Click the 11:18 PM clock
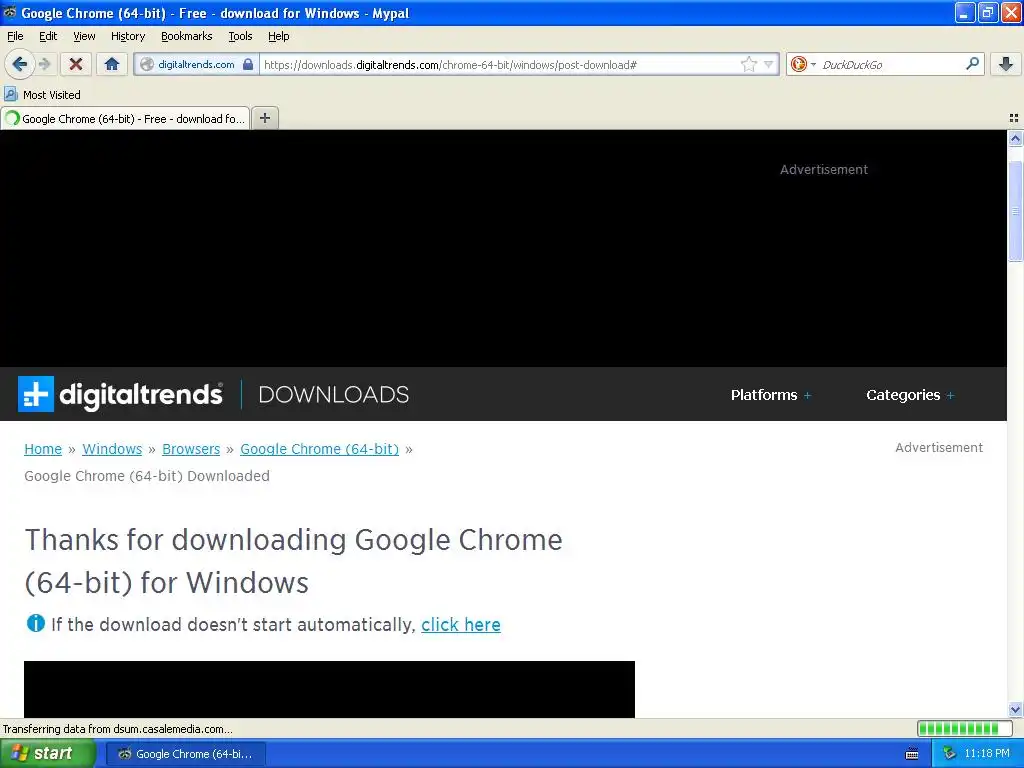This screenshot has width=1024, height=768. click(x=987, y=754)
